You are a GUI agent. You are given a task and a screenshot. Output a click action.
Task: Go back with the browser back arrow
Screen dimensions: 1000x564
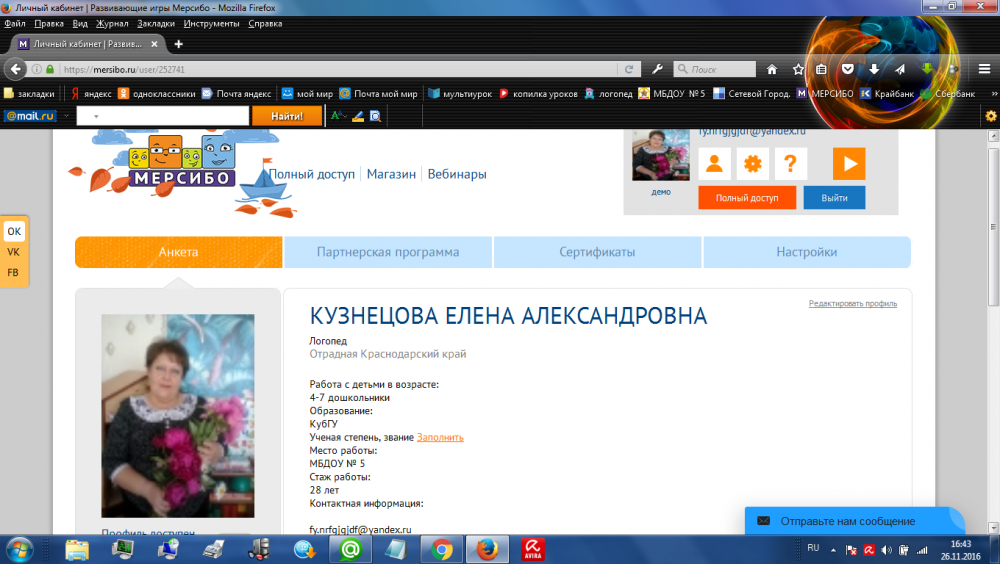pyautogui.click(x=16, y=69)
